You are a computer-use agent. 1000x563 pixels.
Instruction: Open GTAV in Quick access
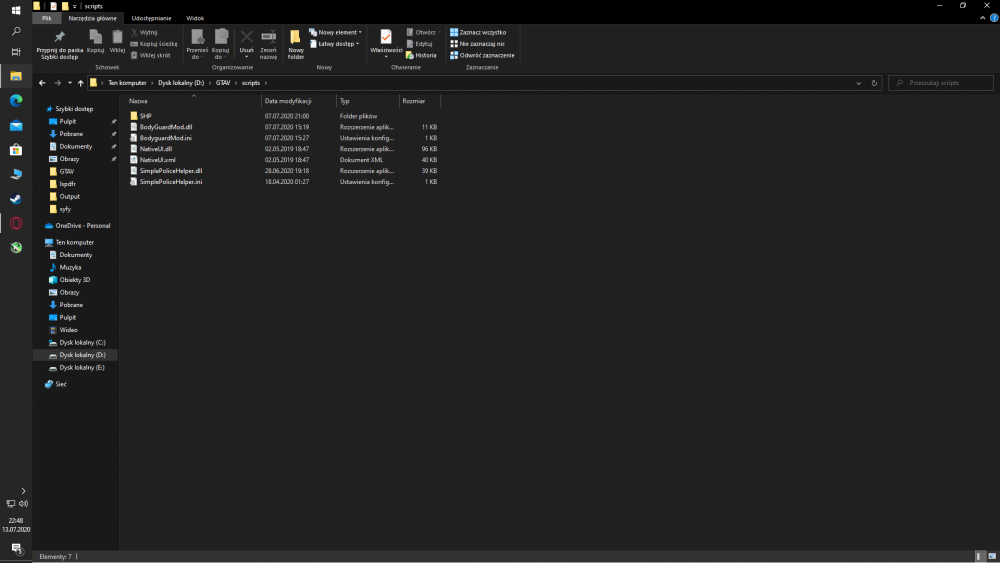[66, 172]
